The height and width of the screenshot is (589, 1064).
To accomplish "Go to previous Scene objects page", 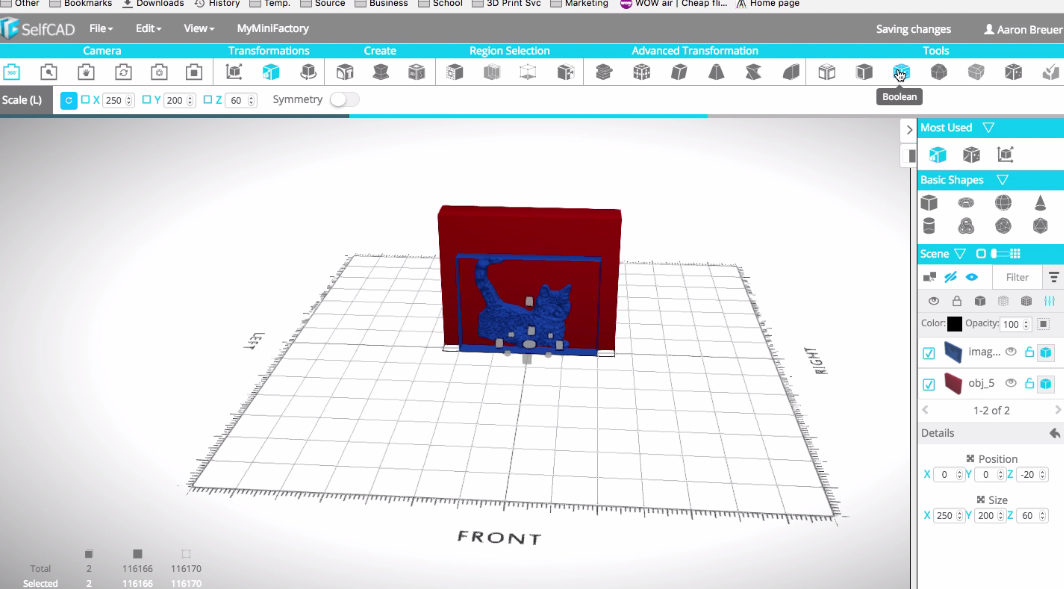I will click(925, 410).
